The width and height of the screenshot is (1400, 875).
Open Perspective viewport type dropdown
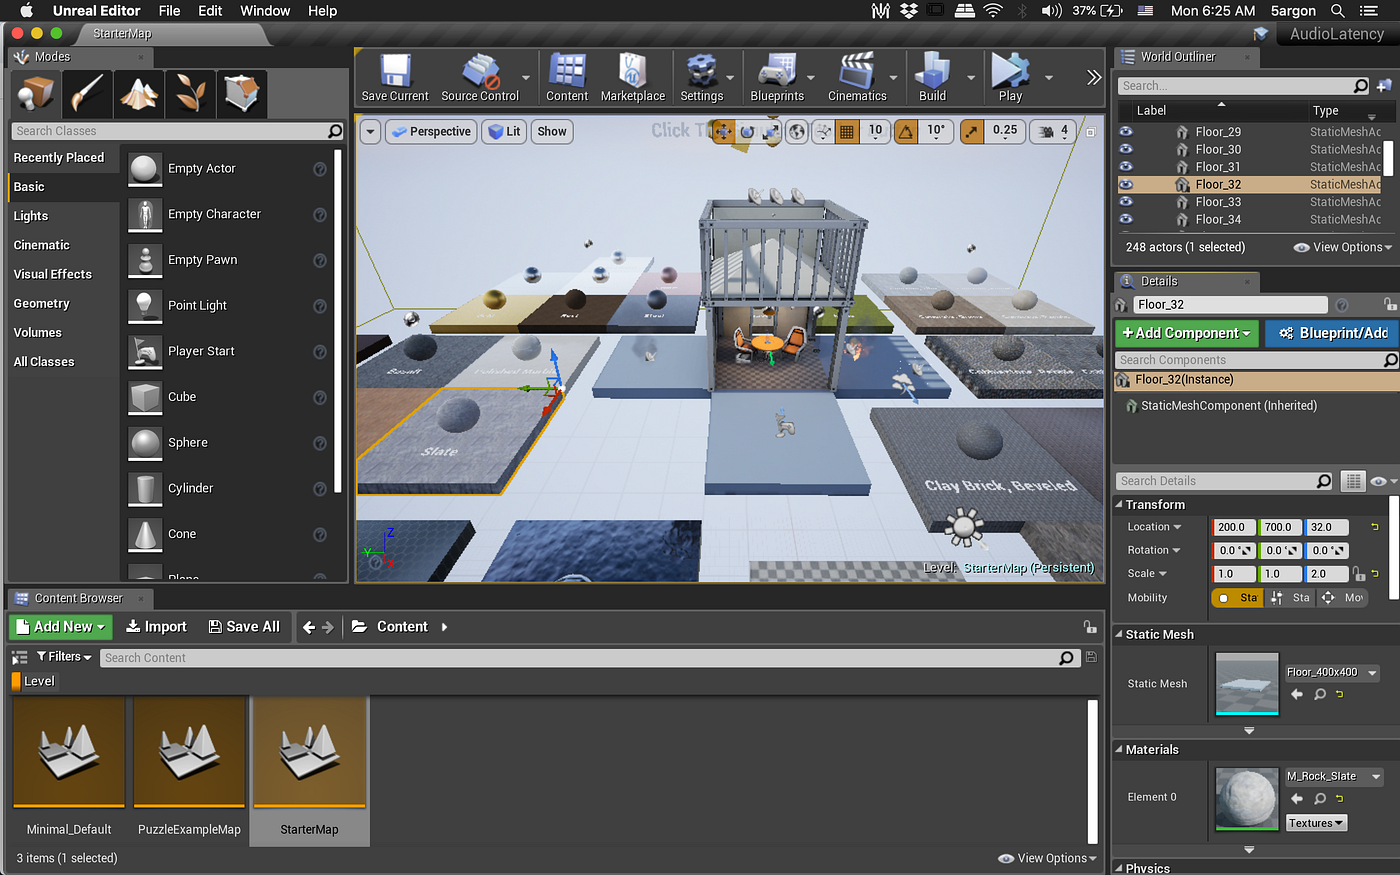tap(431, 131)
